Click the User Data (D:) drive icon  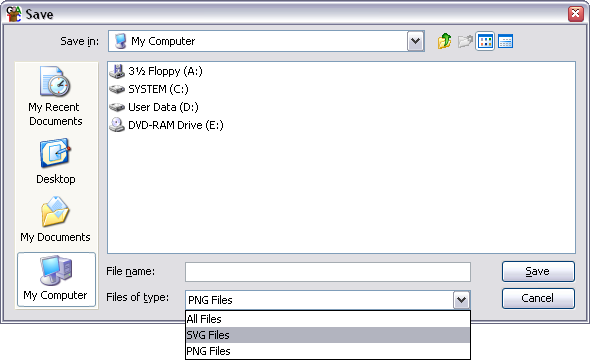pyautogui.click(x=117, y=107)
